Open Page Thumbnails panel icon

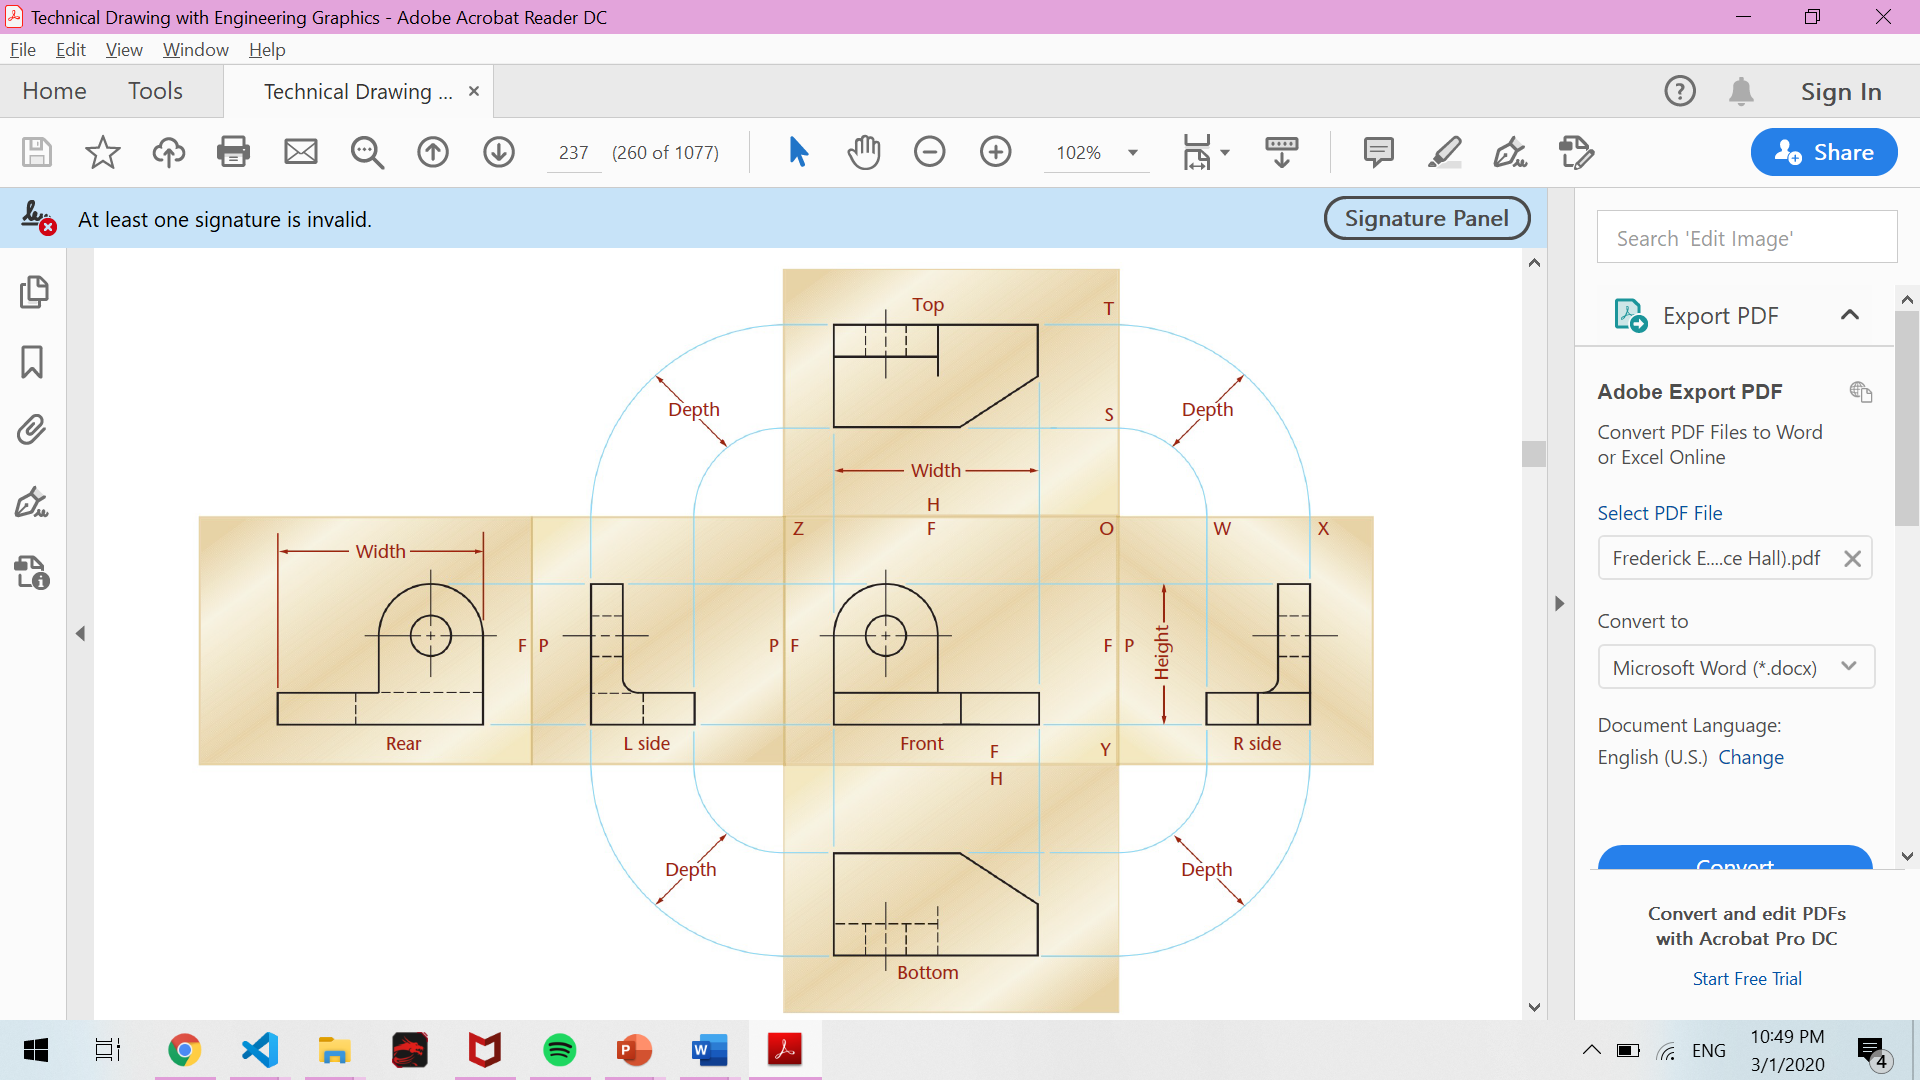click(32, 292)
